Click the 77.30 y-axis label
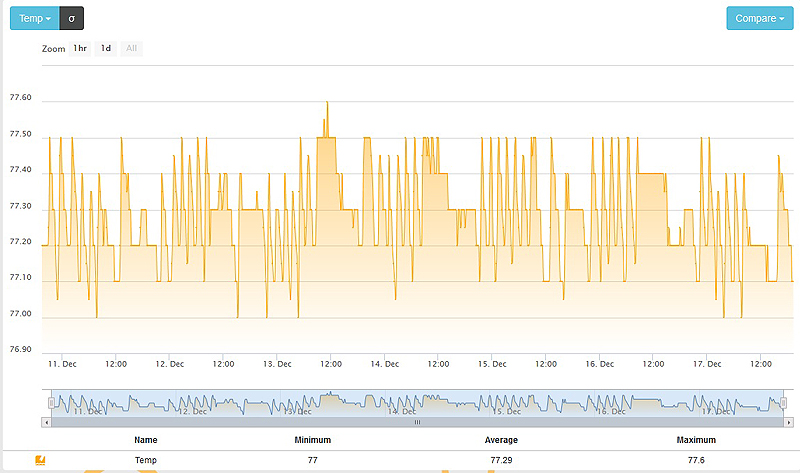 tap(20, 206)
